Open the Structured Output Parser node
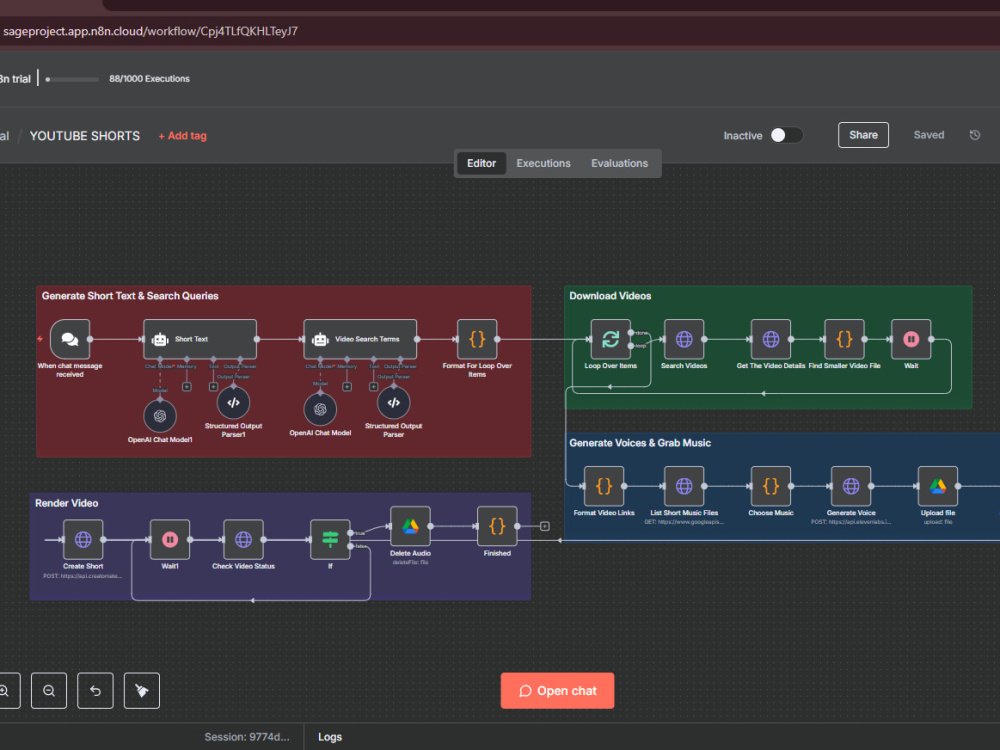Image resolution: width=1000 pixels, height=750 pixels. coord(393,402)
